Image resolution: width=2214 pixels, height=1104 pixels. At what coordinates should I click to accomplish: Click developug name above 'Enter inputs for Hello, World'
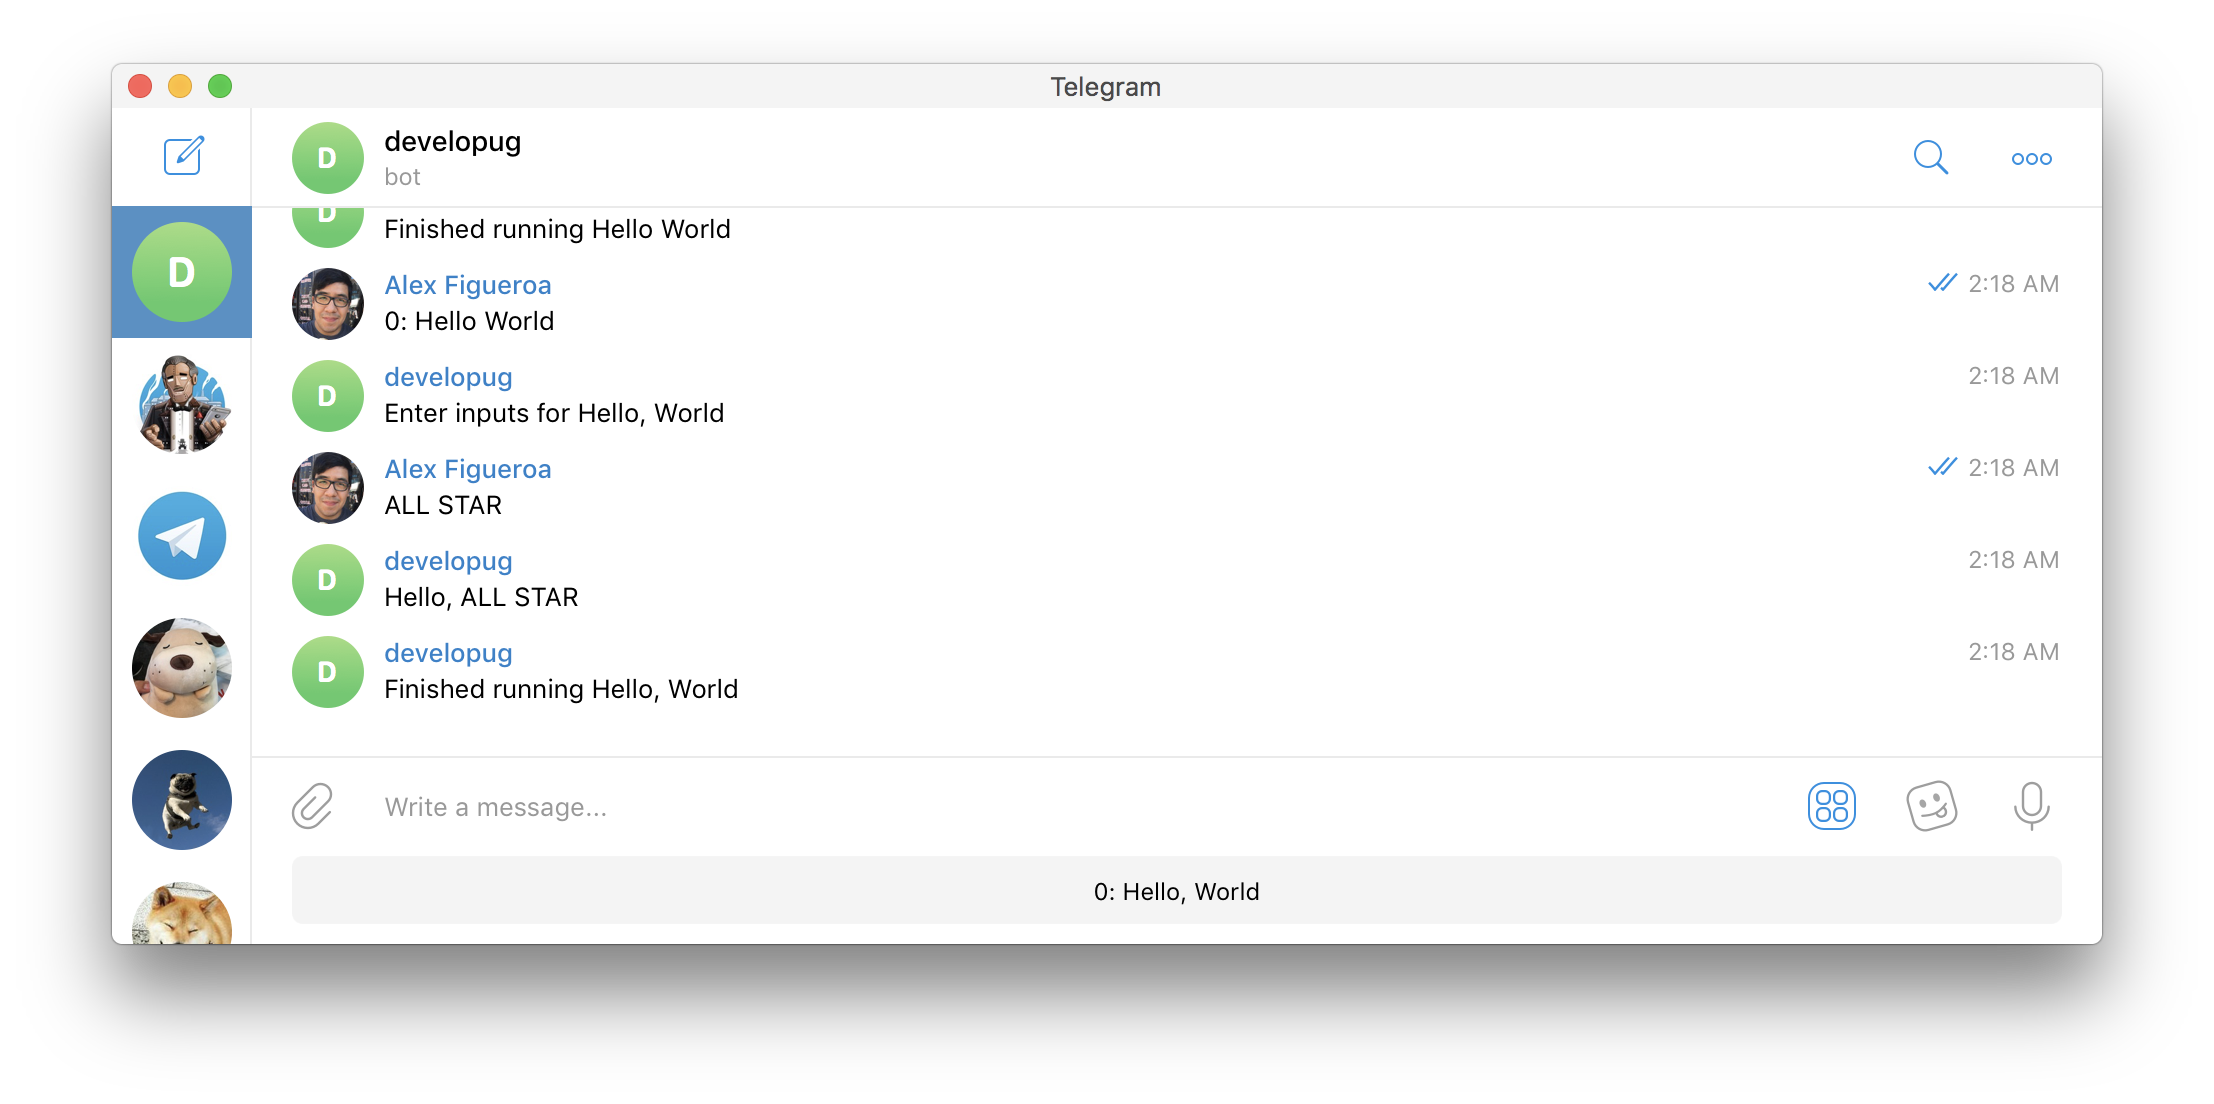pyautogui.click(x=448, y=377)
